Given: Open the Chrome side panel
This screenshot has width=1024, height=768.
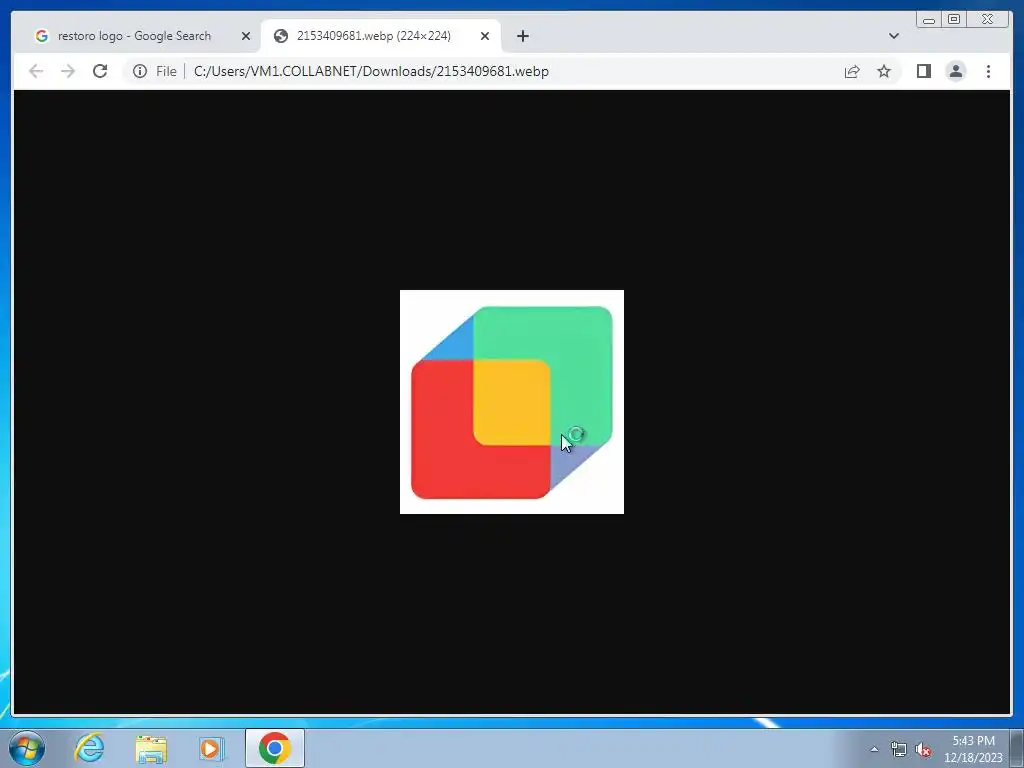Looking at the screenshot, I should click(x=923, y=71).
